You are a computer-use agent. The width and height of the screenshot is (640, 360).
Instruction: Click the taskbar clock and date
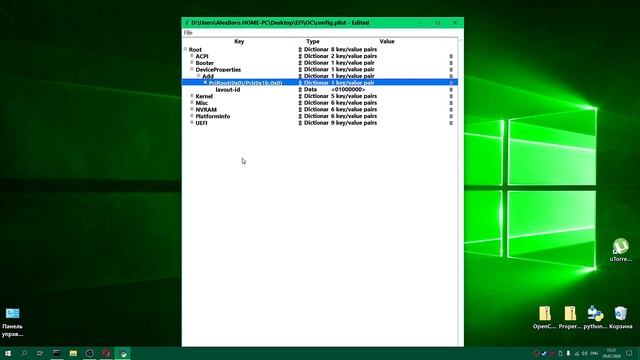tap(611, 353)
